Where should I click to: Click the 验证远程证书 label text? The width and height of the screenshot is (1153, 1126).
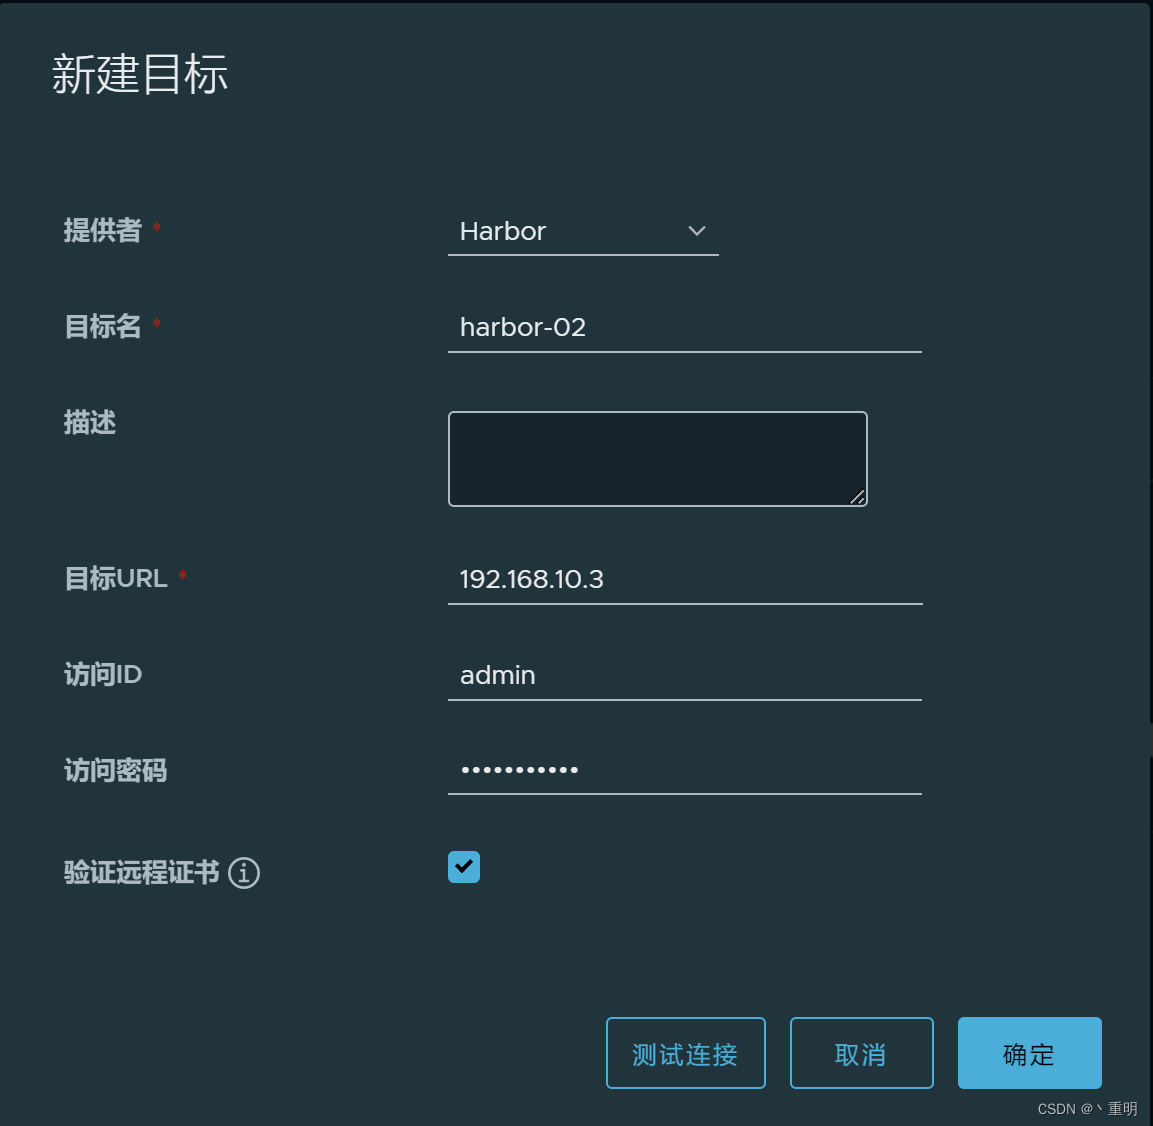pyautogui.click(x=141, y=872)
